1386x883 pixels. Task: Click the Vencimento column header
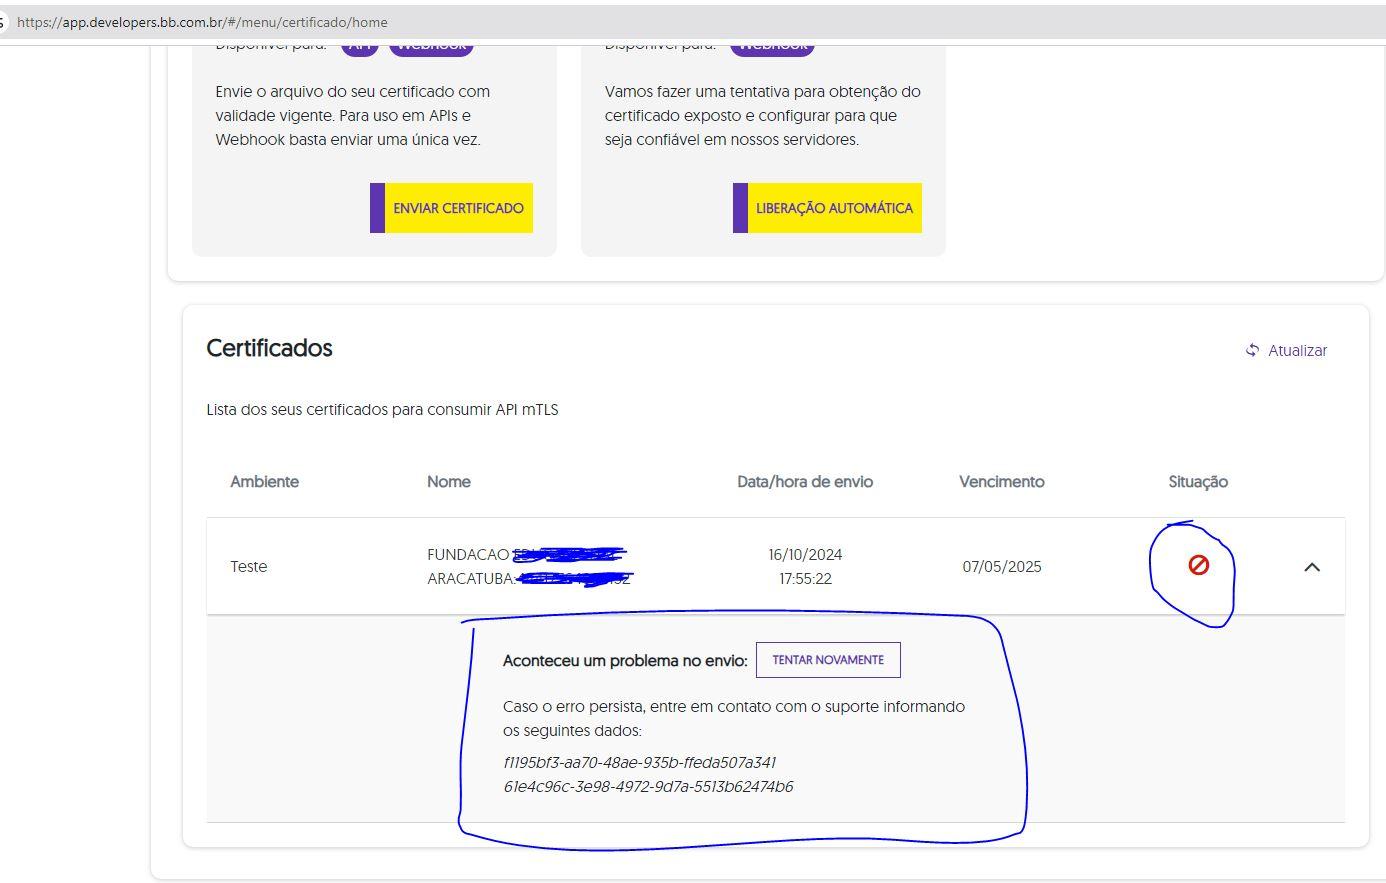(1002, 482)
